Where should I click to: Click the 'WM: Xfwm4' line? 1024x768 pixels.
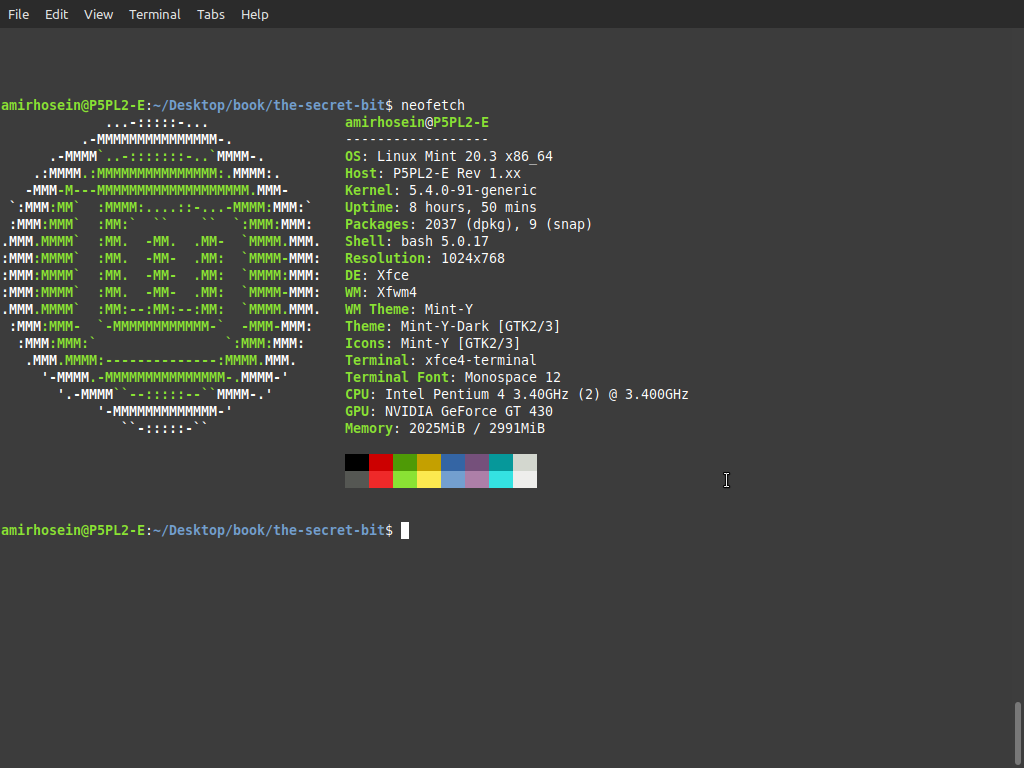381,293
